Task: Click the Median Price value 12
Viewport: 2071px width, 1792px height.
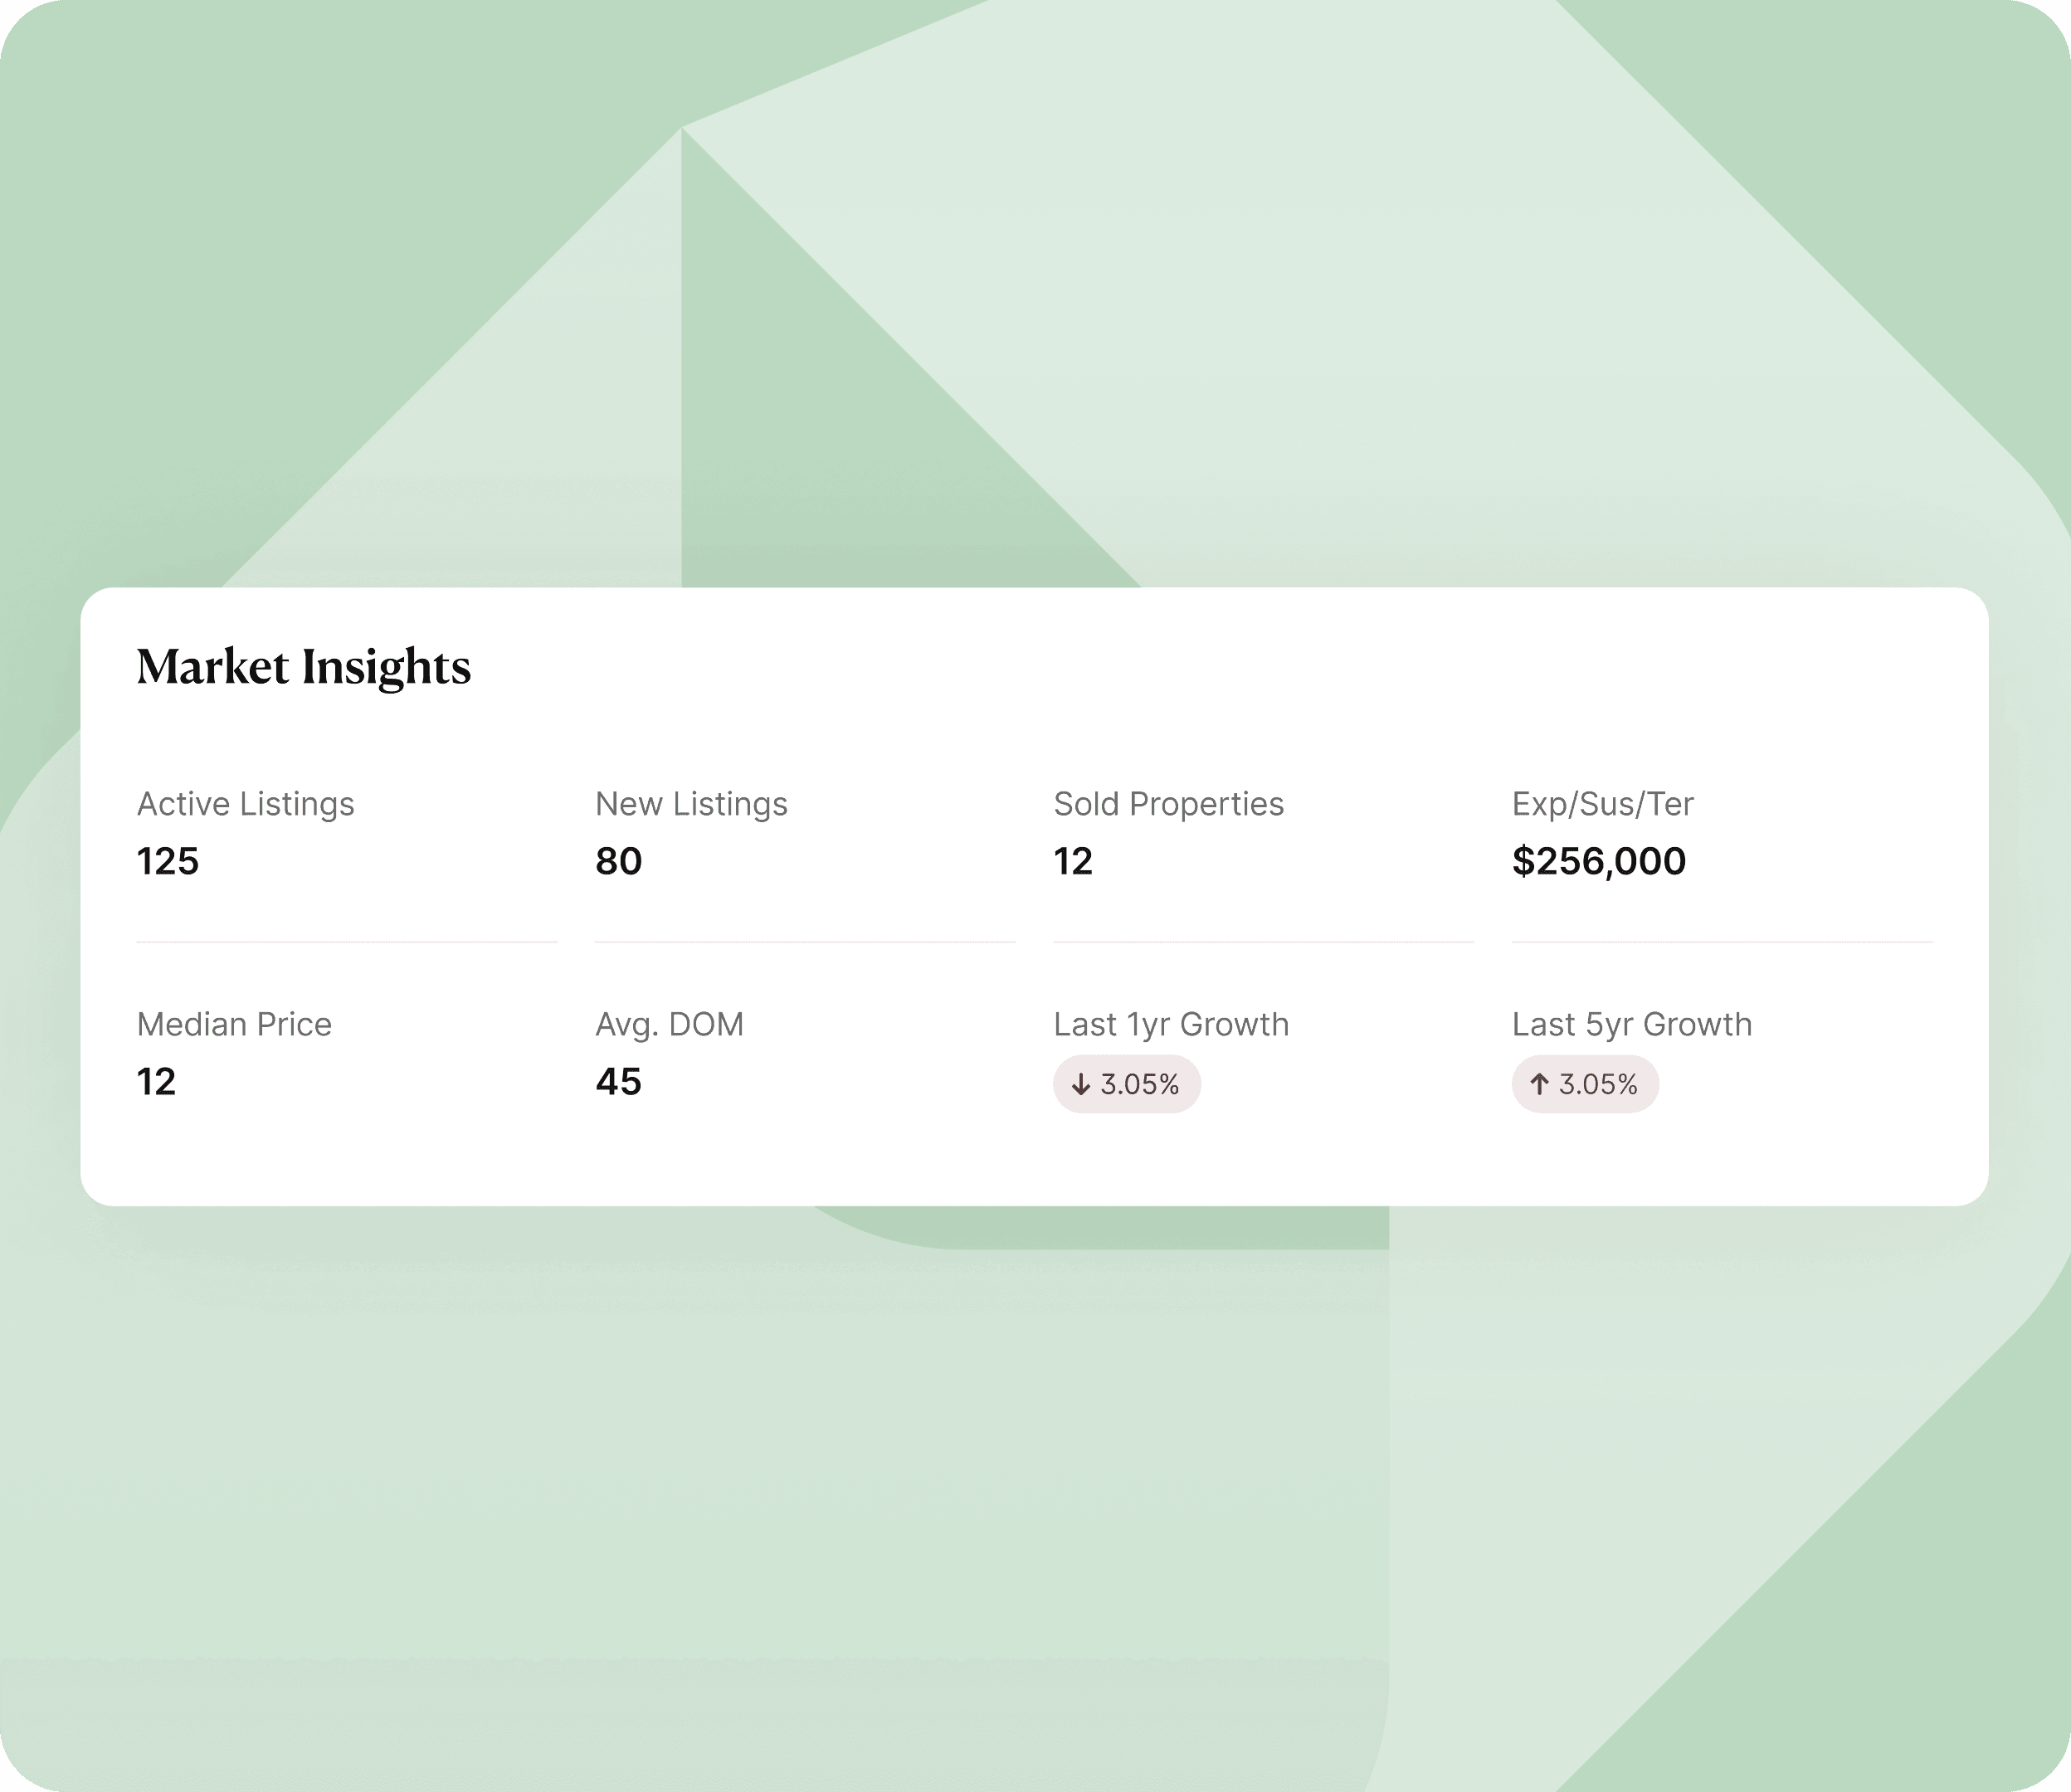Action: click(156, 1081)
